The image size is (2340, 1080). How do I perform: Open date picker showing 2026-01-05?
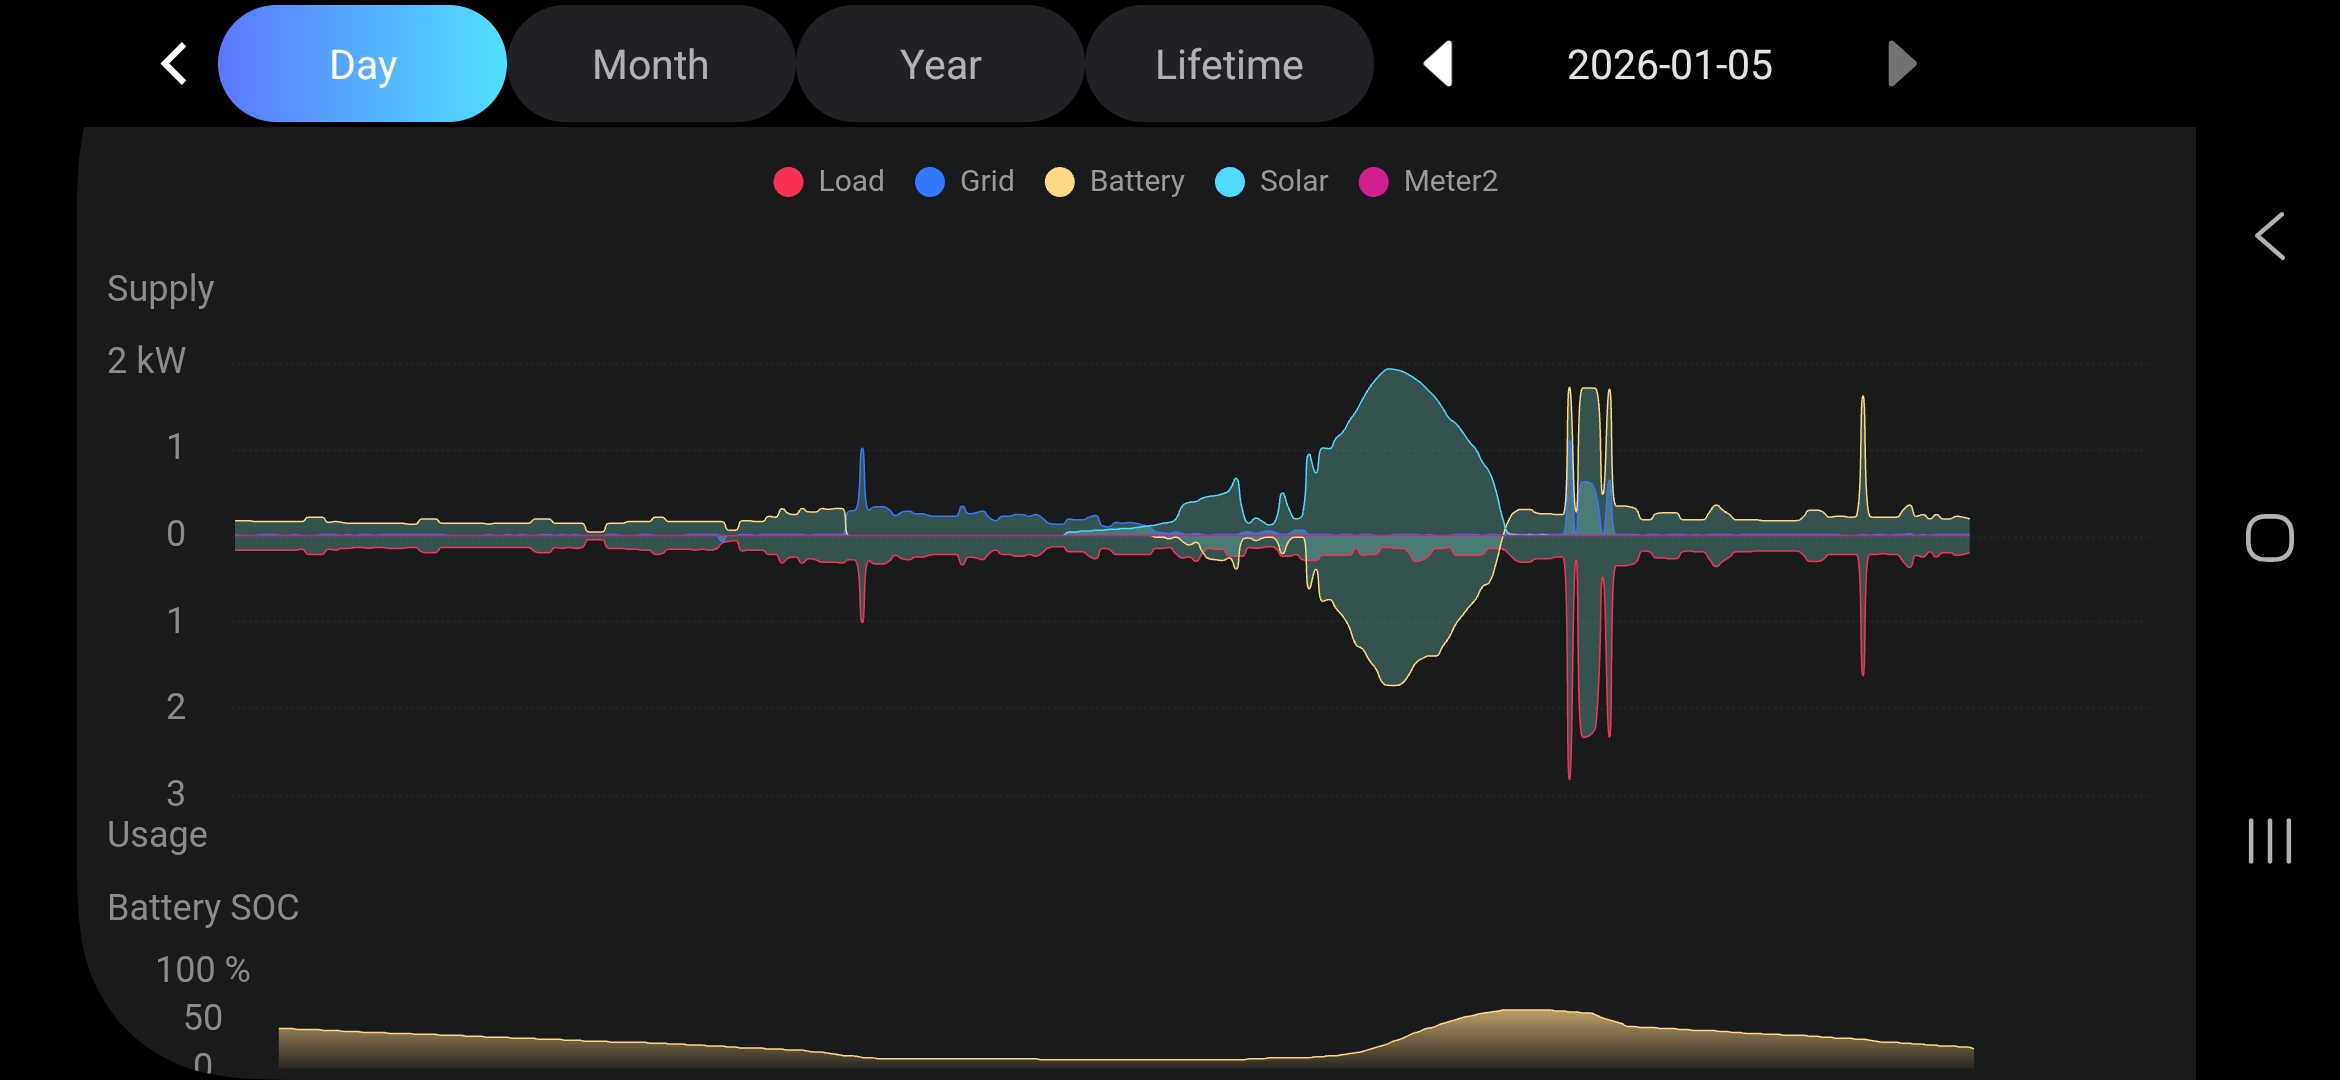pyautogui.click(x=1669, y=65)
